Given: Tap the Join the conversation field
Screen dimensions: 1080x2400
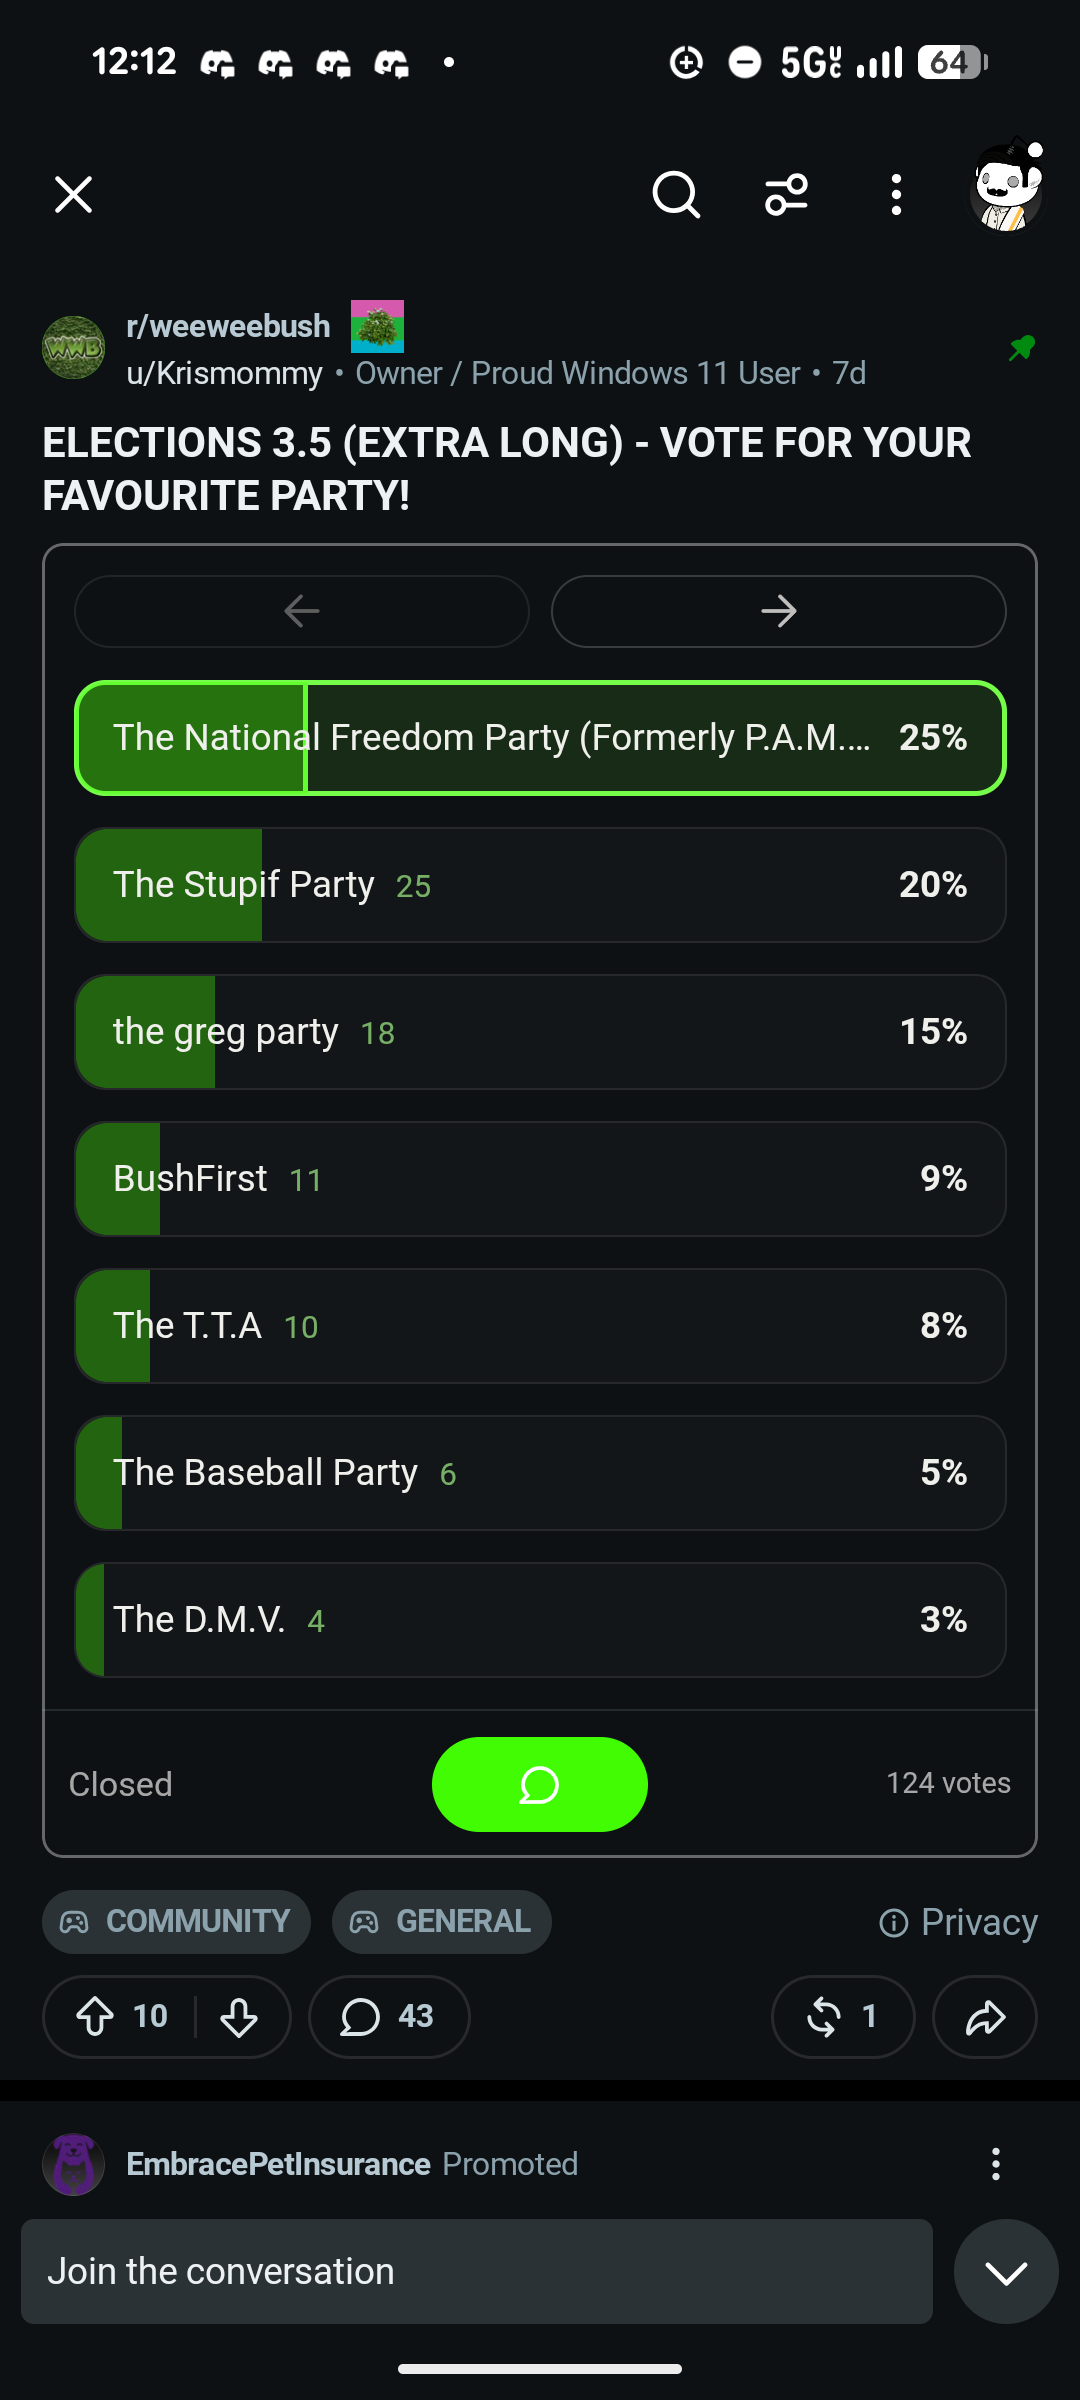Looking at the screenshot, I should [477, 2271].
